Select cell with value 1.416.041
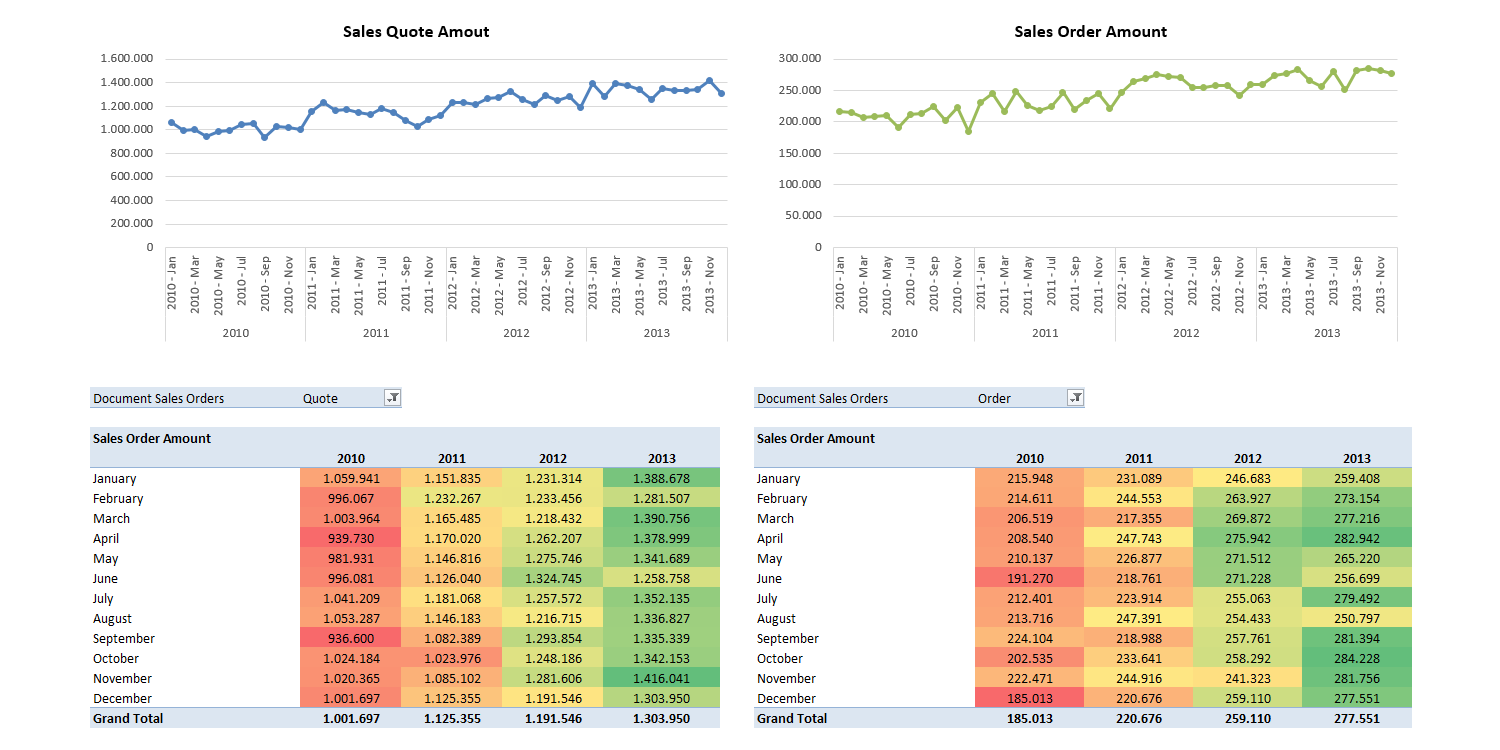The image size is (1500, 750). click(x=662, y=678)
